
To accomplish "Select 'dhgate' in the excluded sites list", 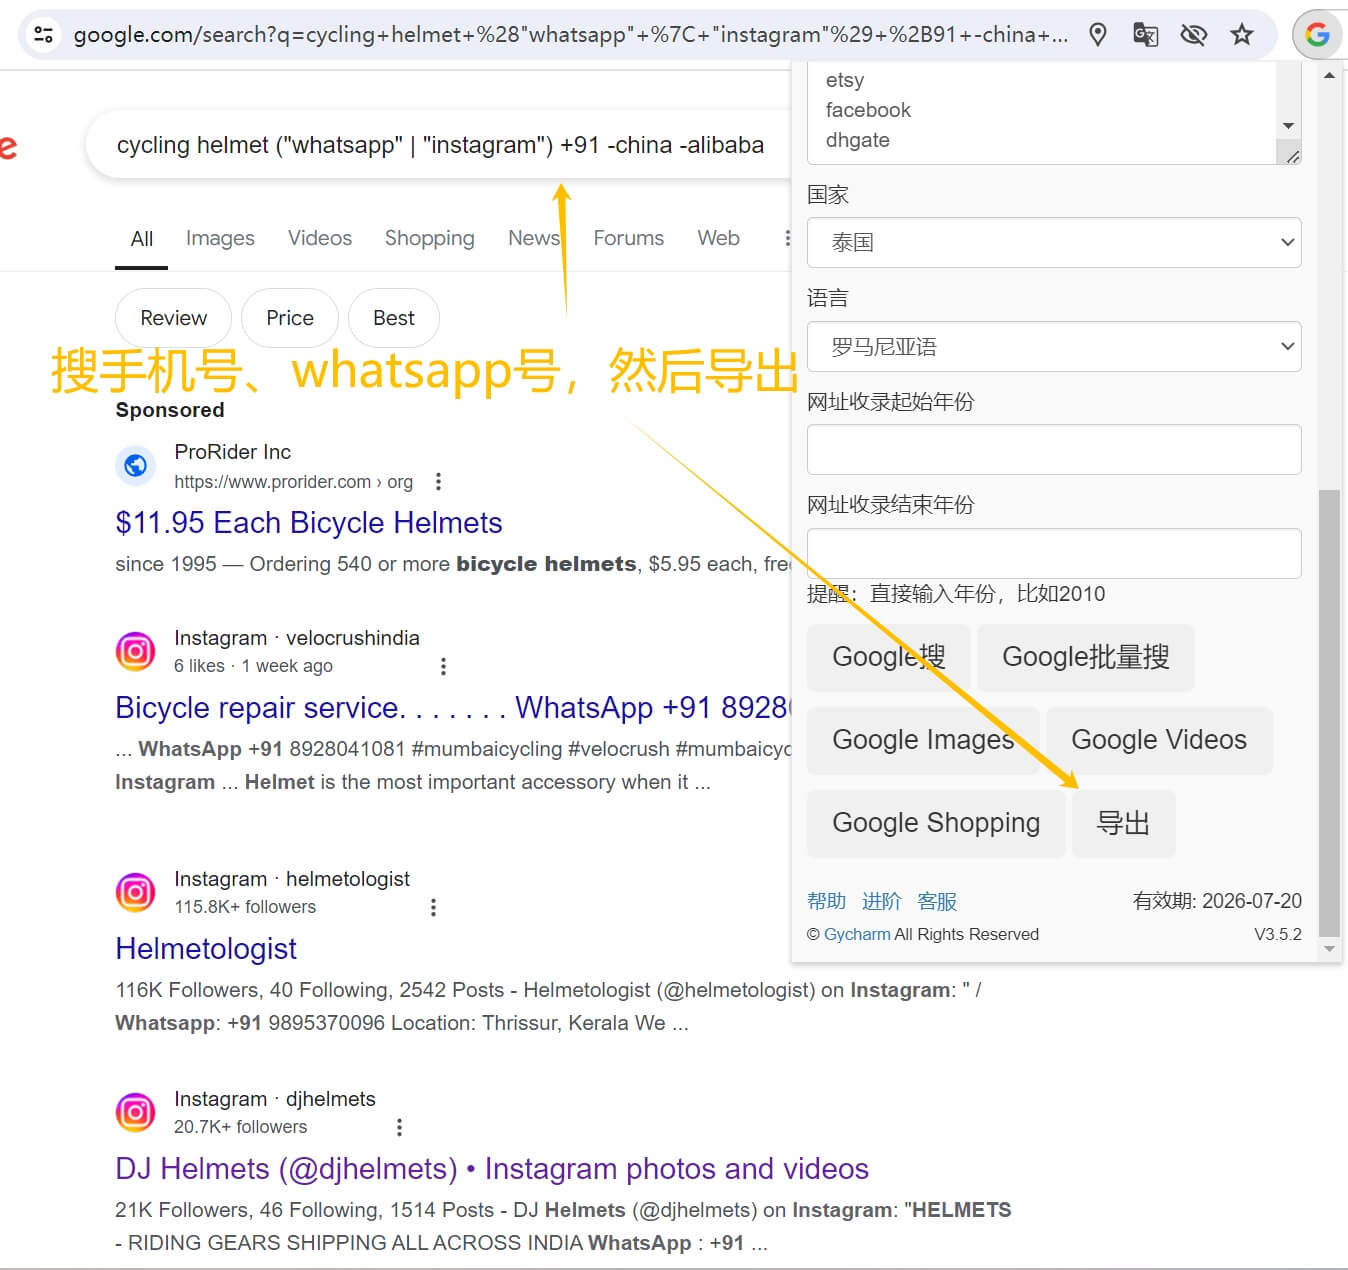I will 857,140.
